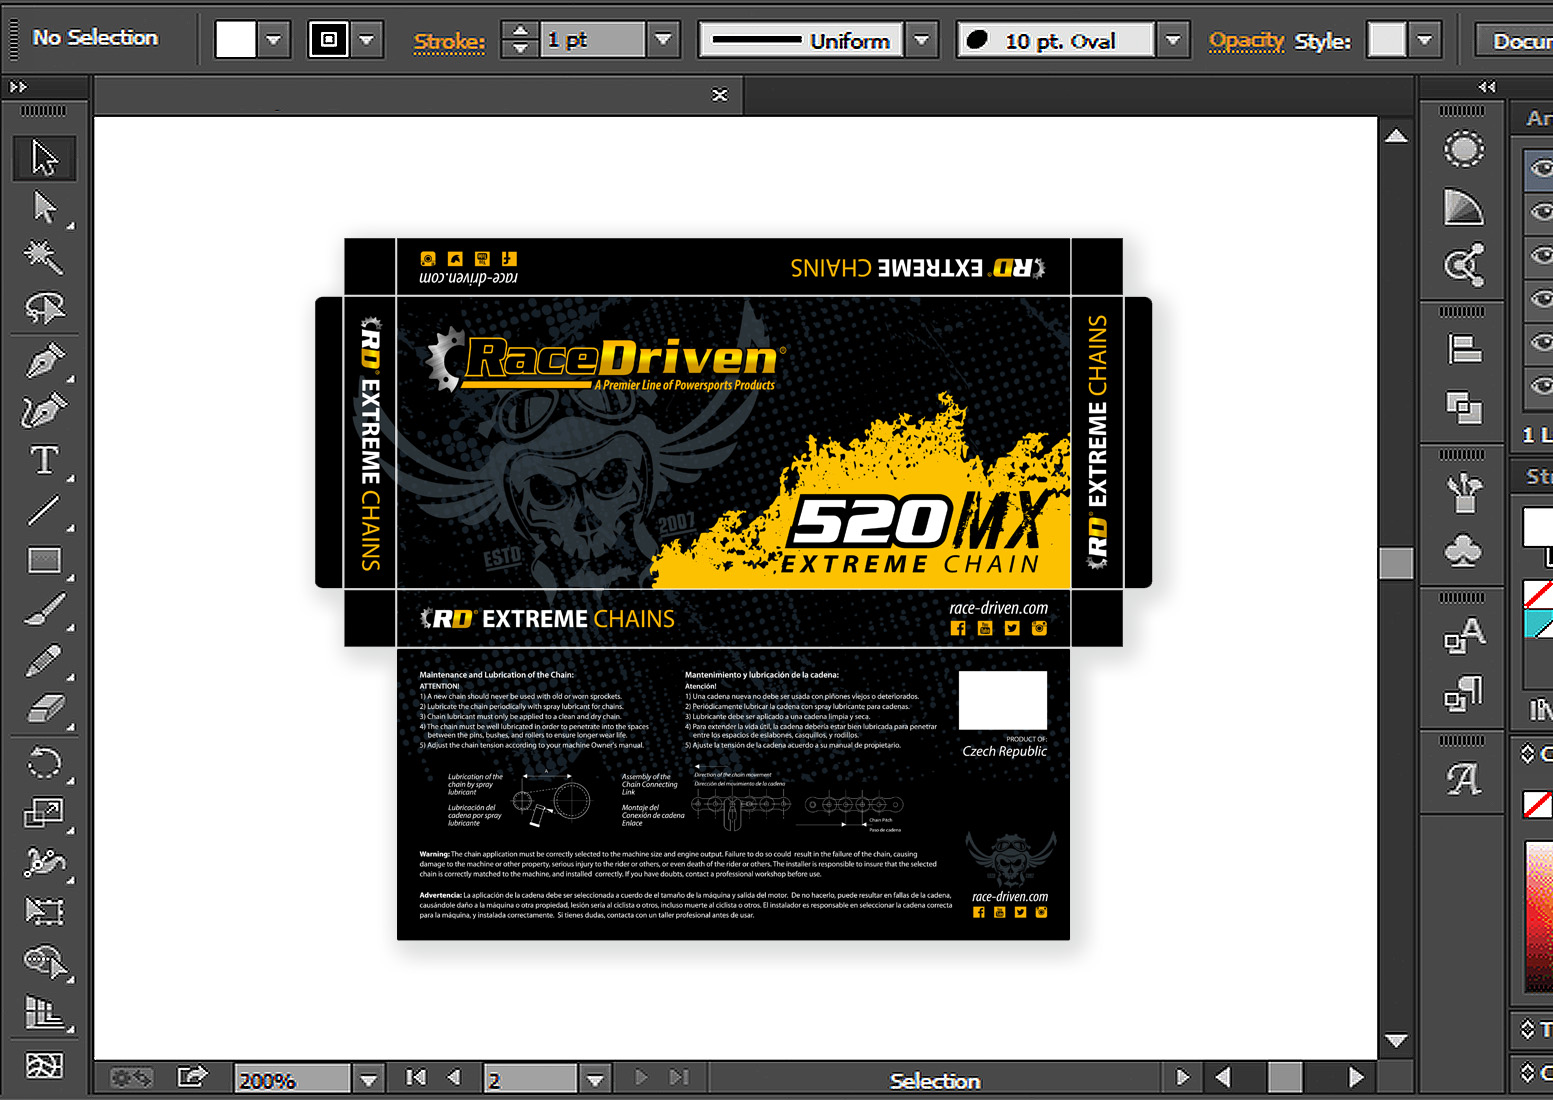Open the artboard number dropdown arrow
This screenshot has width=1553, height=1100.
click(595, 1079)
